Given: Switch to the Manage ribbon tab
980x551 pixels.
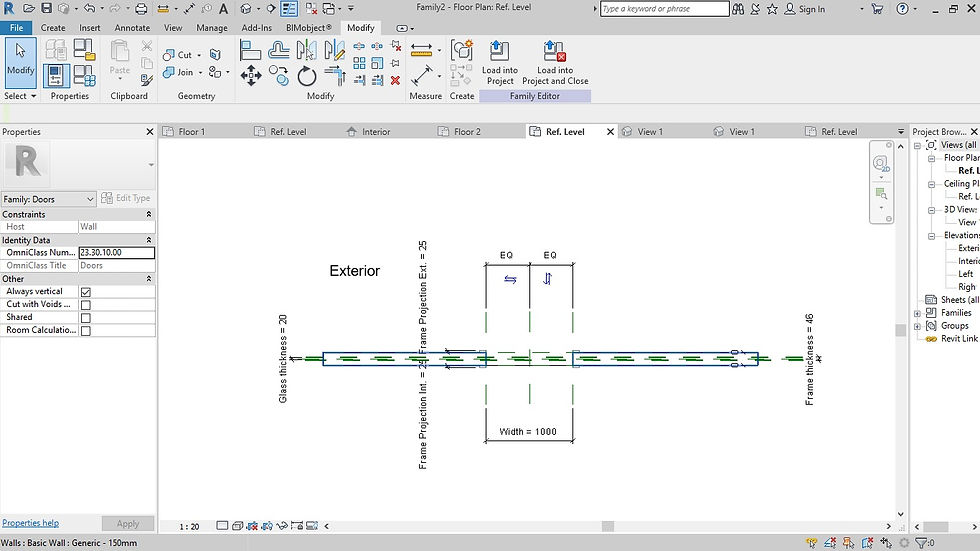Looking at the screenshot, I should [x=212, y=27].
